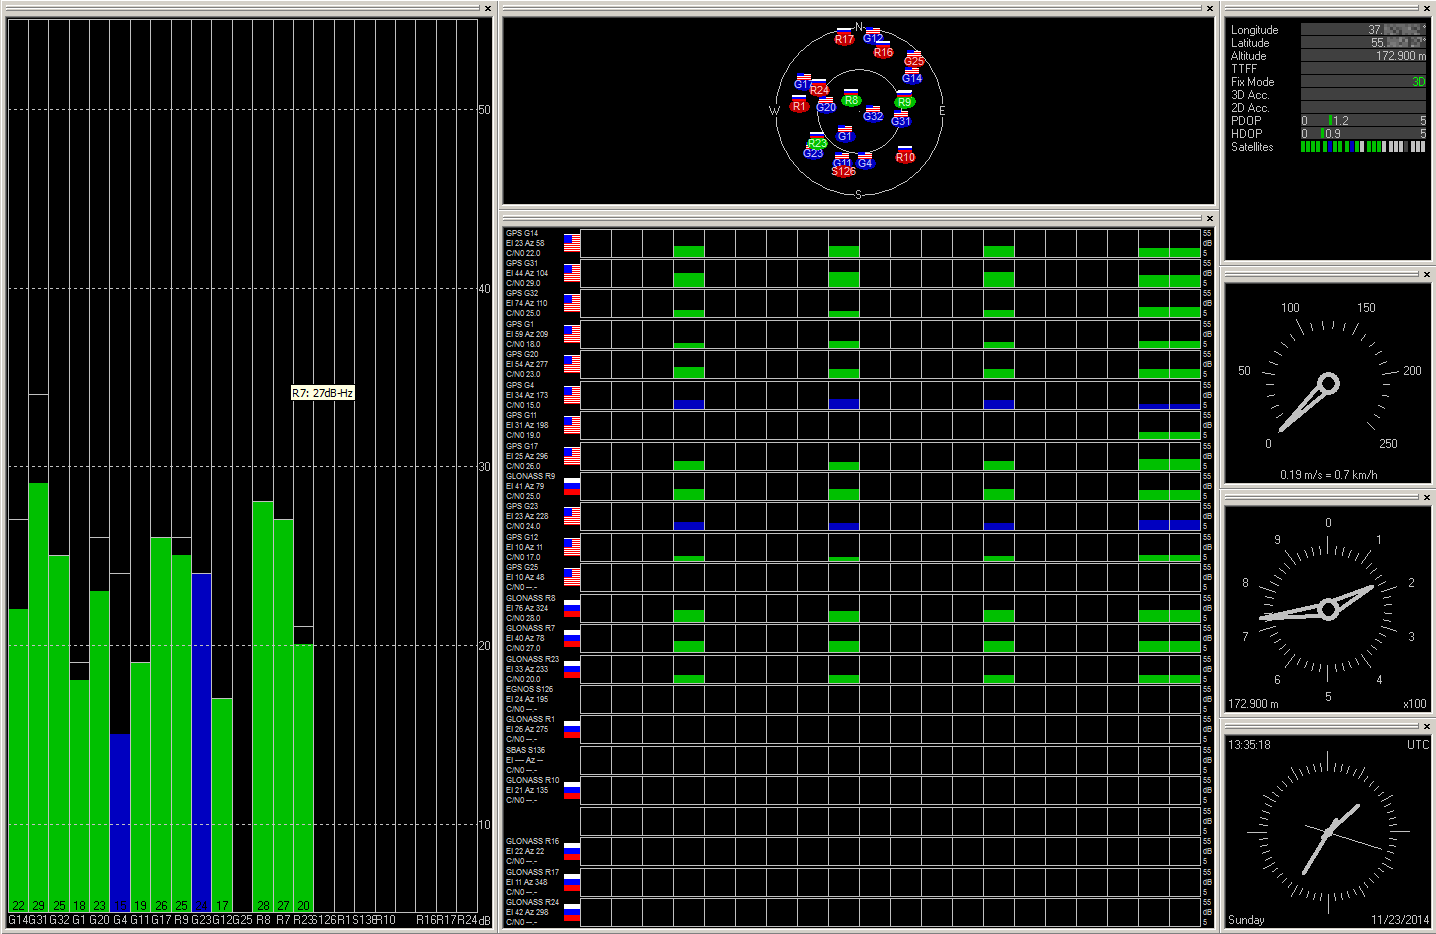
Task: Select the G25 satellite marker in sky view
Action: click(x=914, y=60)
